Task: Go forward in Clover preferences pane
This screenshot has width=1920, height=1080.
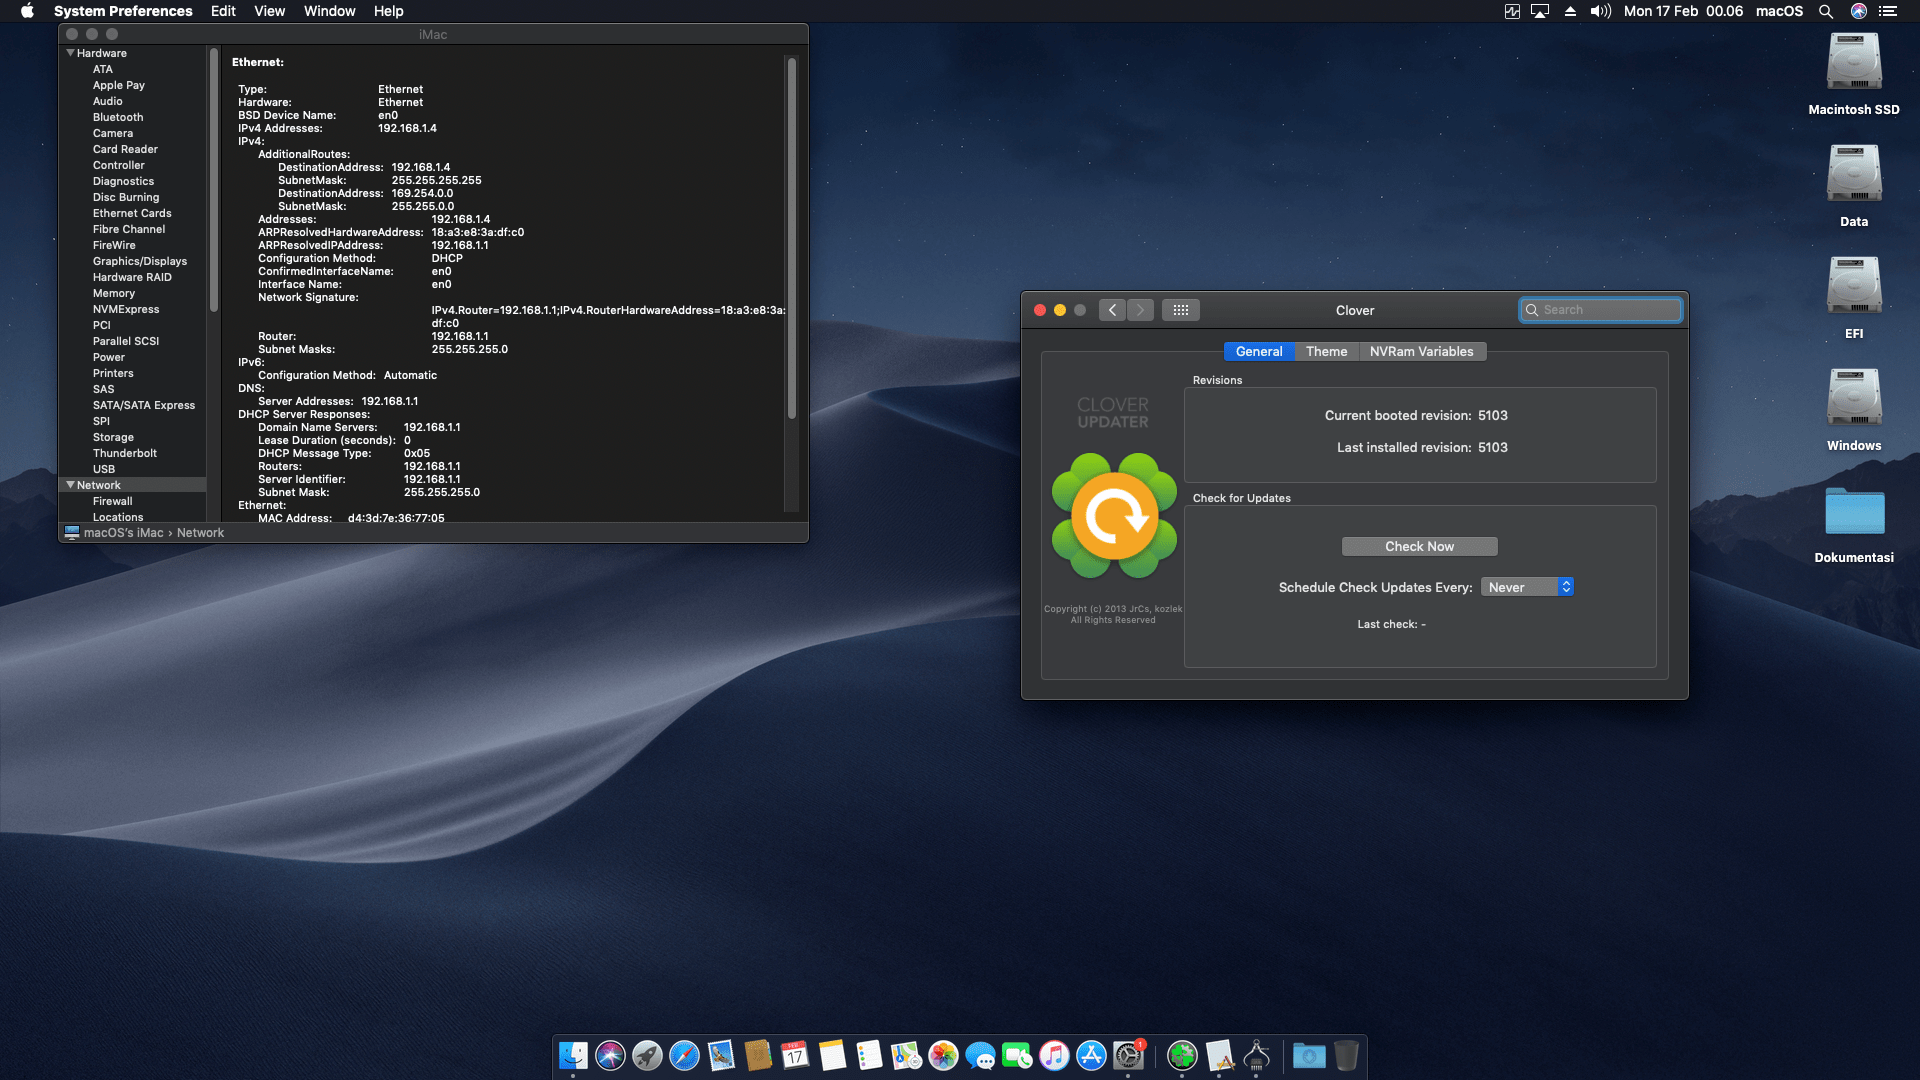Action: pos(1140,310)
